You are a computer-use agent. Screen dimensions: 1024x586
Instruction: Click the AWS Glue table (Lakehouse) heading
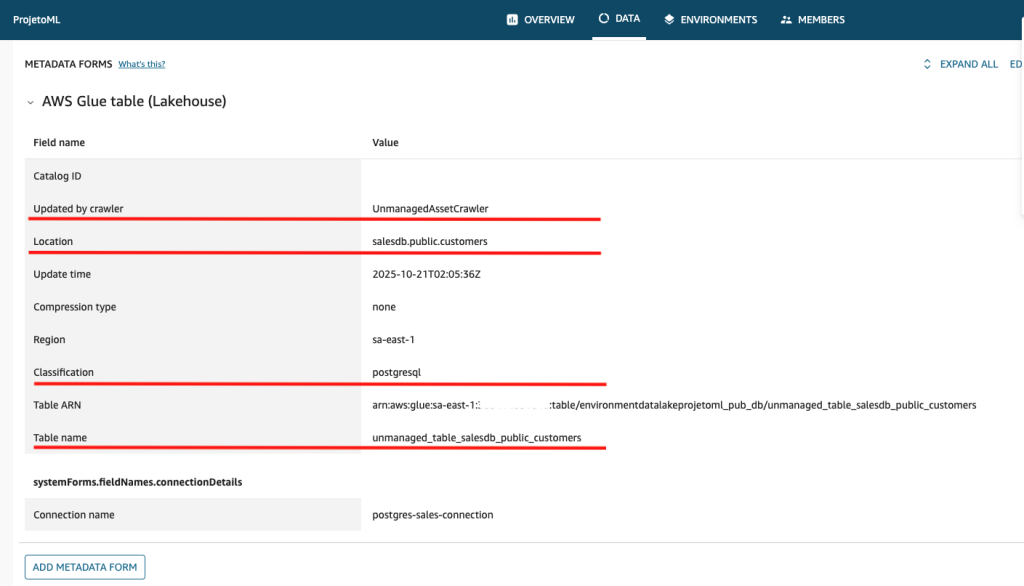[134, 101]
